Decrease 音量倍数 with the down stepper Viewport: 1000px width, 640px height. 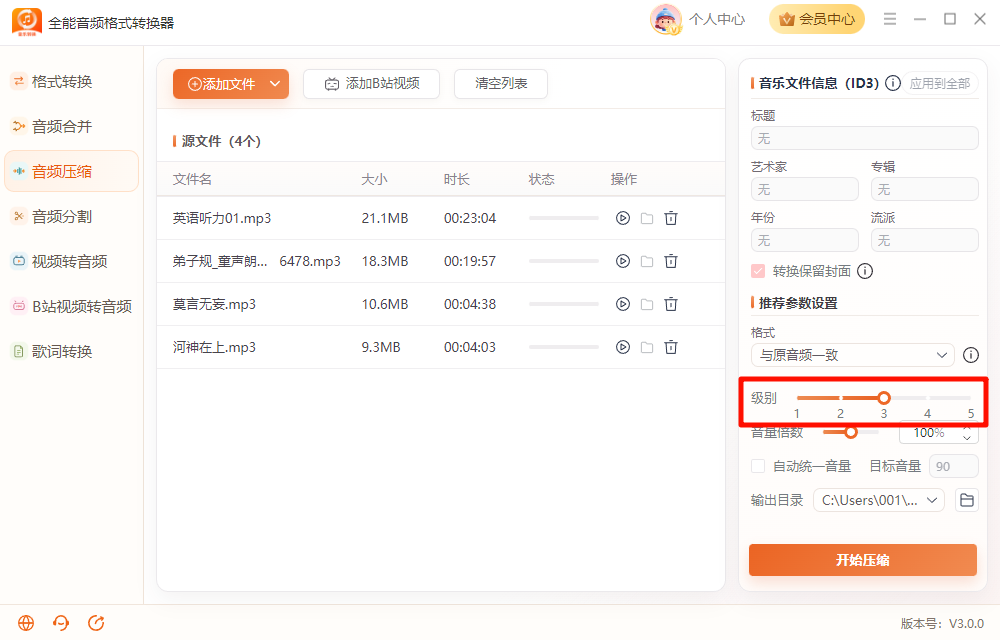point(967,438)
